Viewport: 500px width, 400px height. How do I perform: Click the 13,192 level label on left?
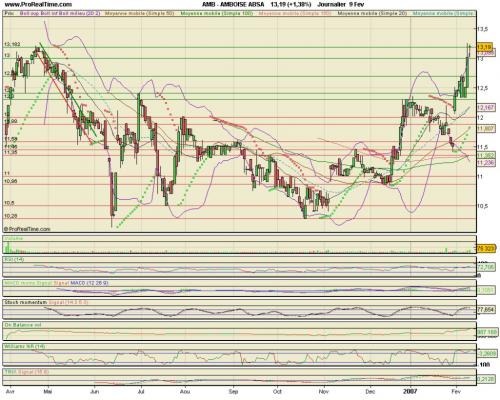[x=12, y=44]
